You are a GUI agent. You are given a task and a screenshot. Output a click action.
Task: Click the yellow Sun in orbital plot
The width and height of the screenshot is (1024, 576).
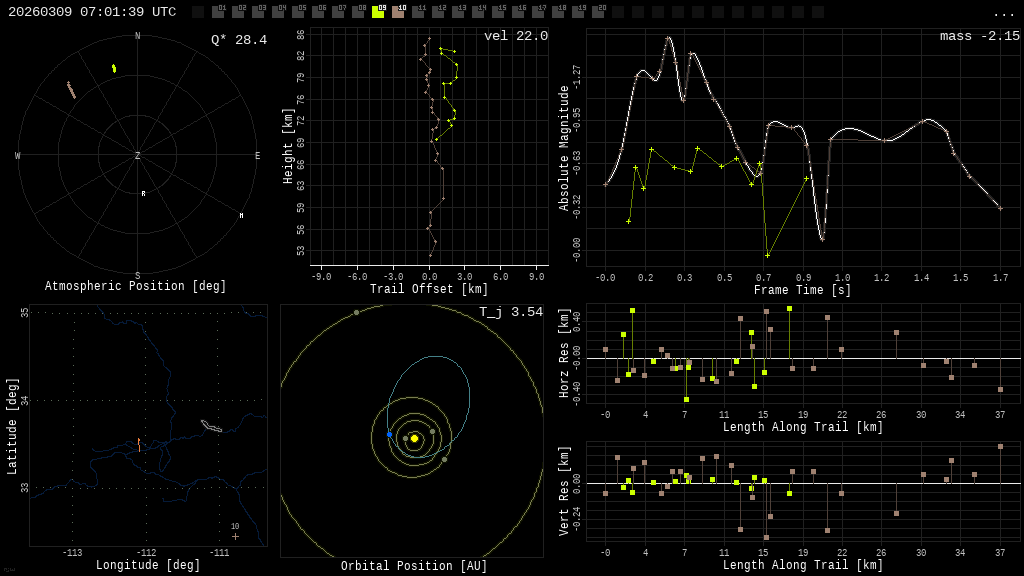pos(414,438)
